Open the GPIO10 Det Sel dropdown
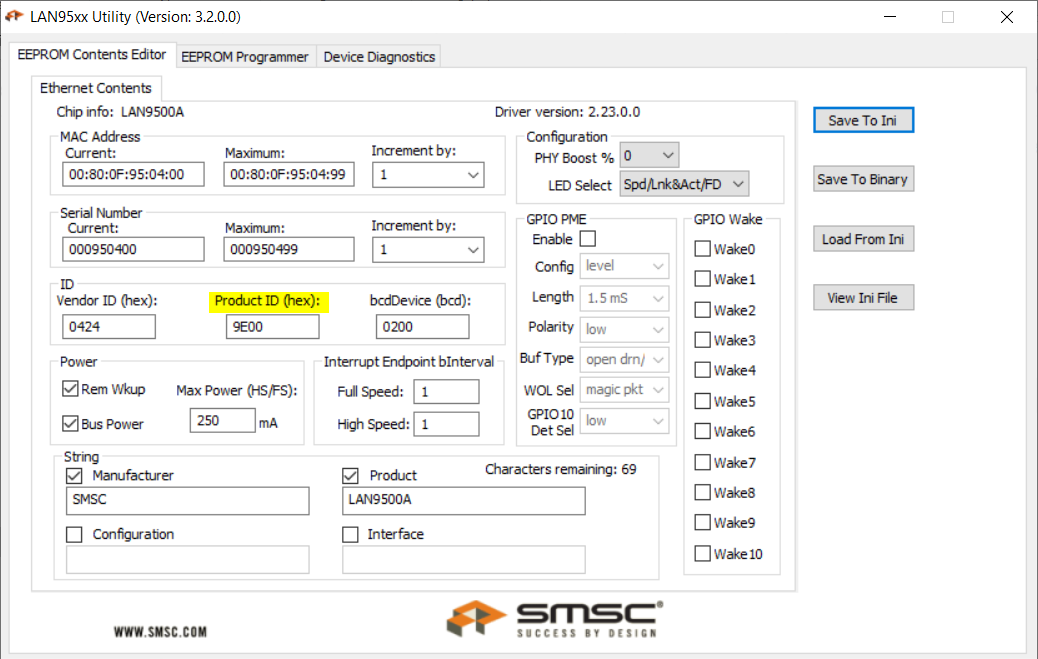 click(x=624, y=421)
